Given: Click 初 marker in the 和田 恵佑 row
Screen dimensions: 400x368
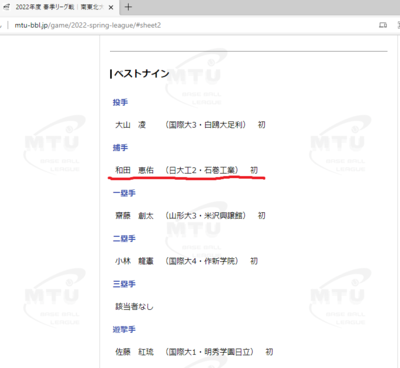Looking at the screenshot, I should pos(254,170).
